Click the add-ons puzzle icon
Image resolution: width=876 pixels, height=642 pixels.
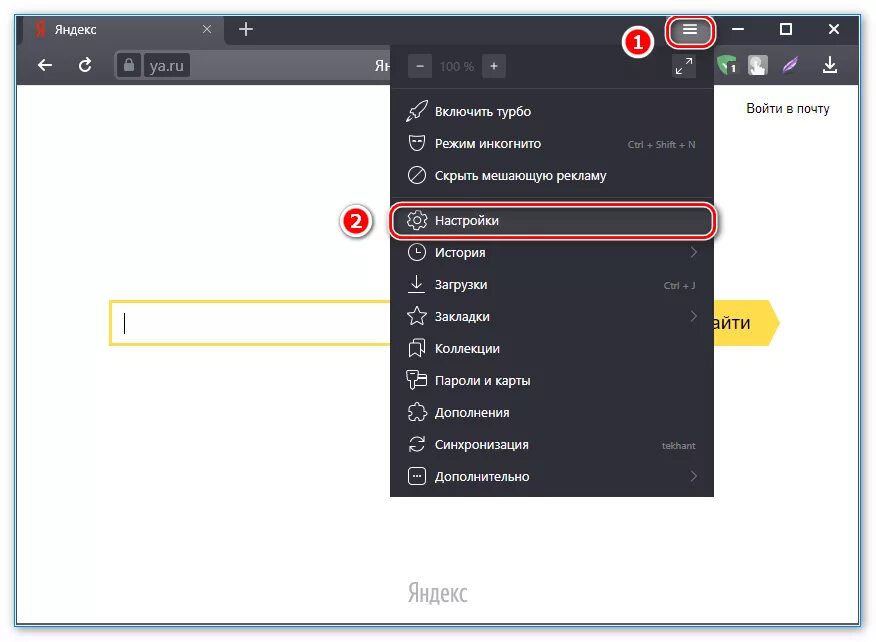(417, 412)
